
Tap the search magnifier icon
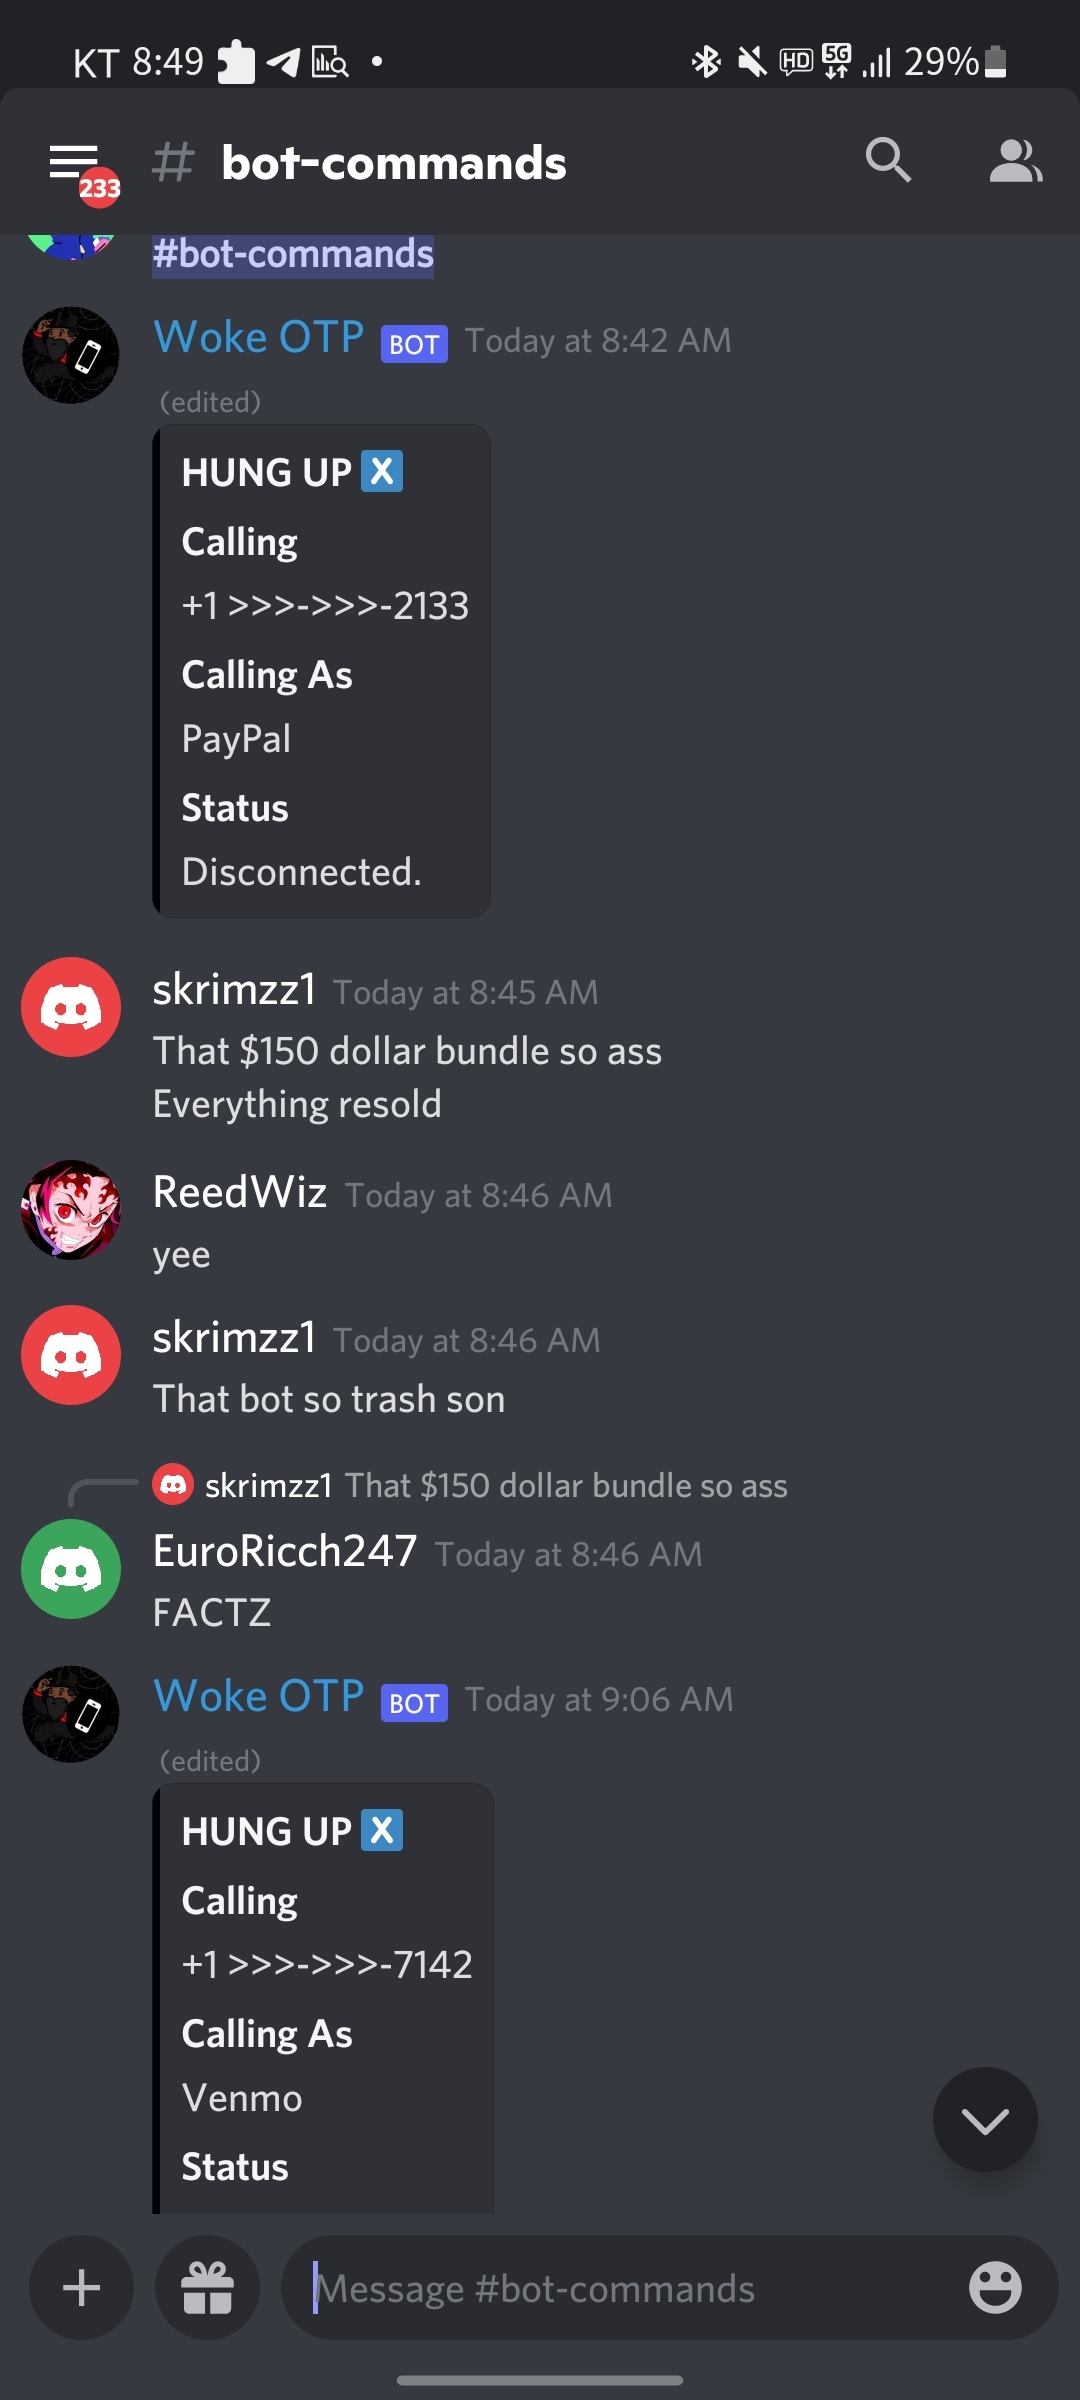point(888,161)
